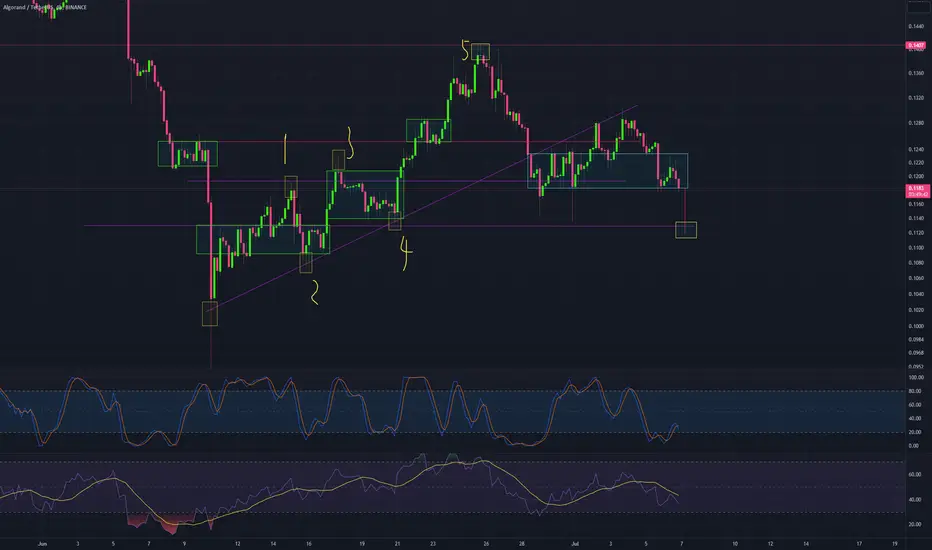Click the 0.1100 price axis value
The image size is (932, 550).
click(x=916, y=247)
